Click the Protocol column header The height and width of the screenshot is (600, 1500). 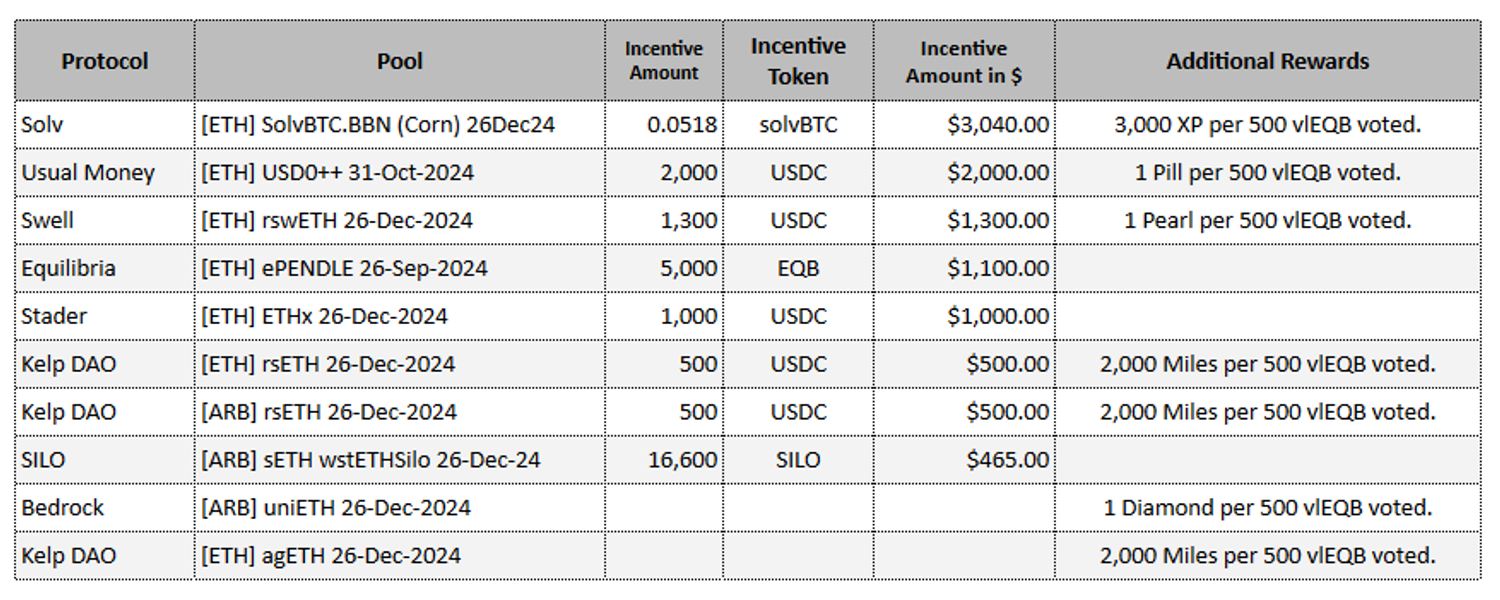pos(104,61)
